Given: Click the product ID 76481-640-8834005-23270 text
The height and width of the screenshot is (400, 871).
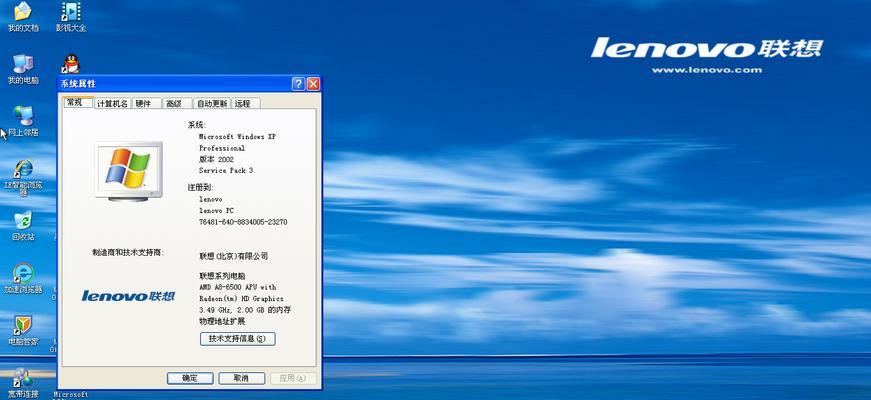Looking at the screenshot, I should [243, 222].
